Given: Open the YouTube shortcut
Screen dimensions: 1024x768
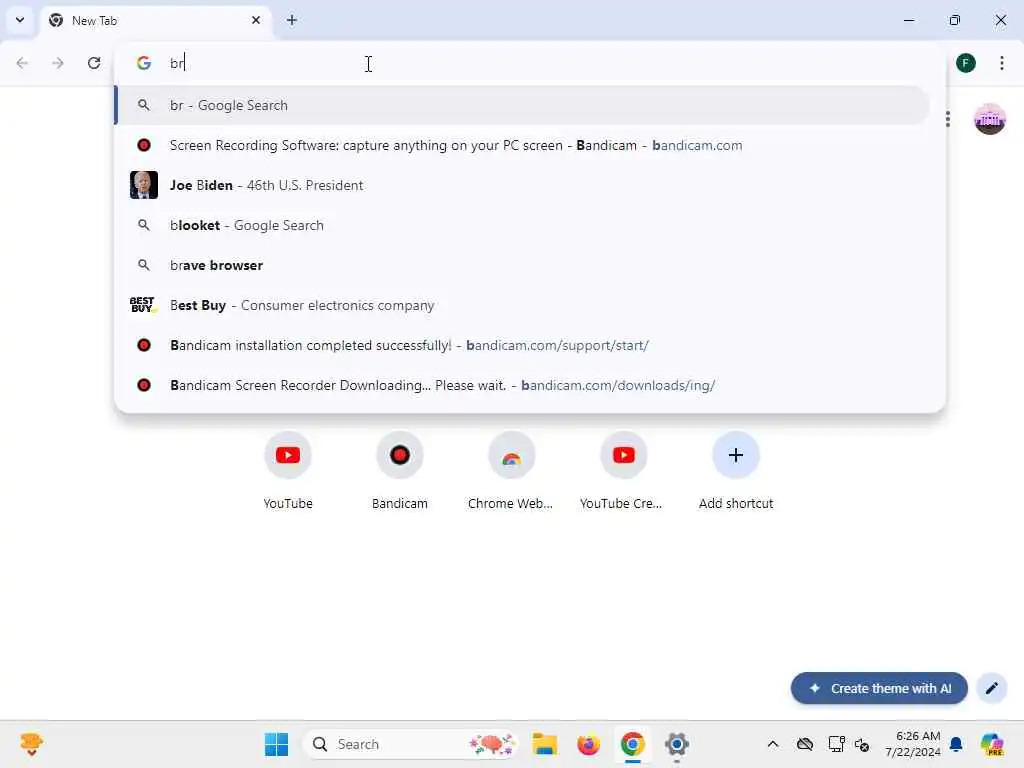Looking at the screenshot, I should (x=288, y=471).
